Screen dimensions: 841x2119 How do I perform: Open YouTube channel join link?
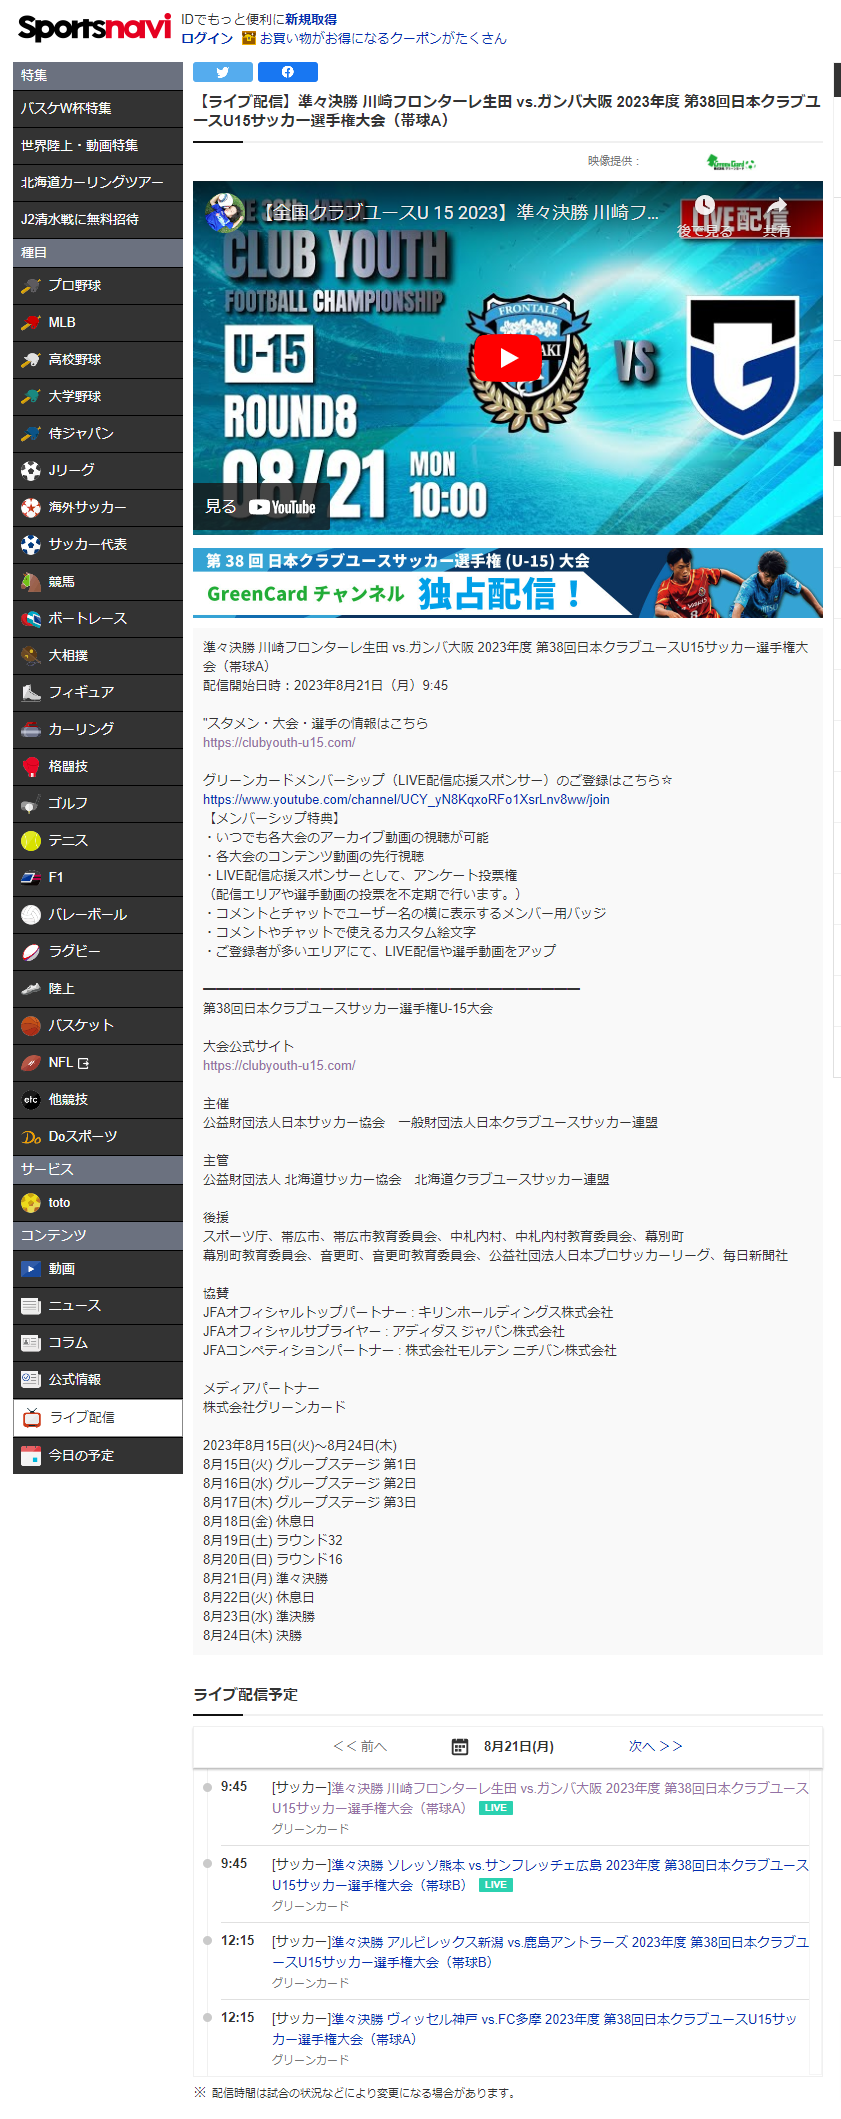(406, 800)
